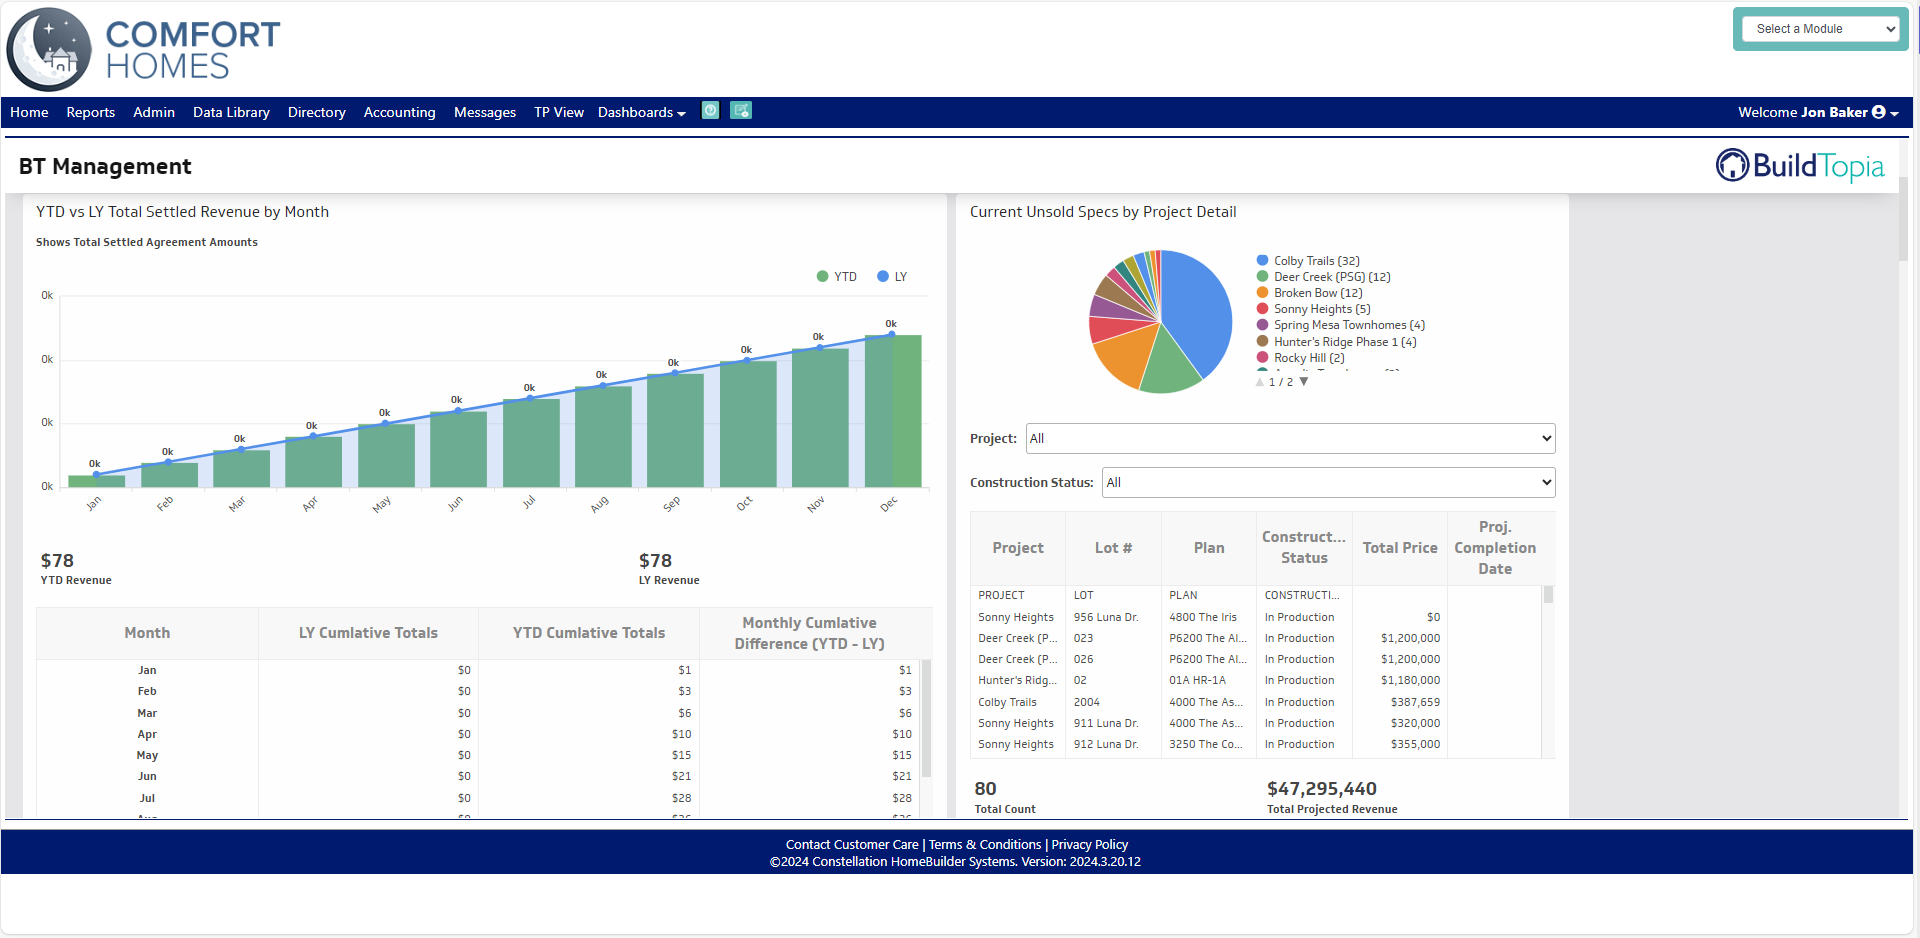Click the up arrow above the legend pagination
Viewport: 1920px width, 938px height.
[1259, 381]
